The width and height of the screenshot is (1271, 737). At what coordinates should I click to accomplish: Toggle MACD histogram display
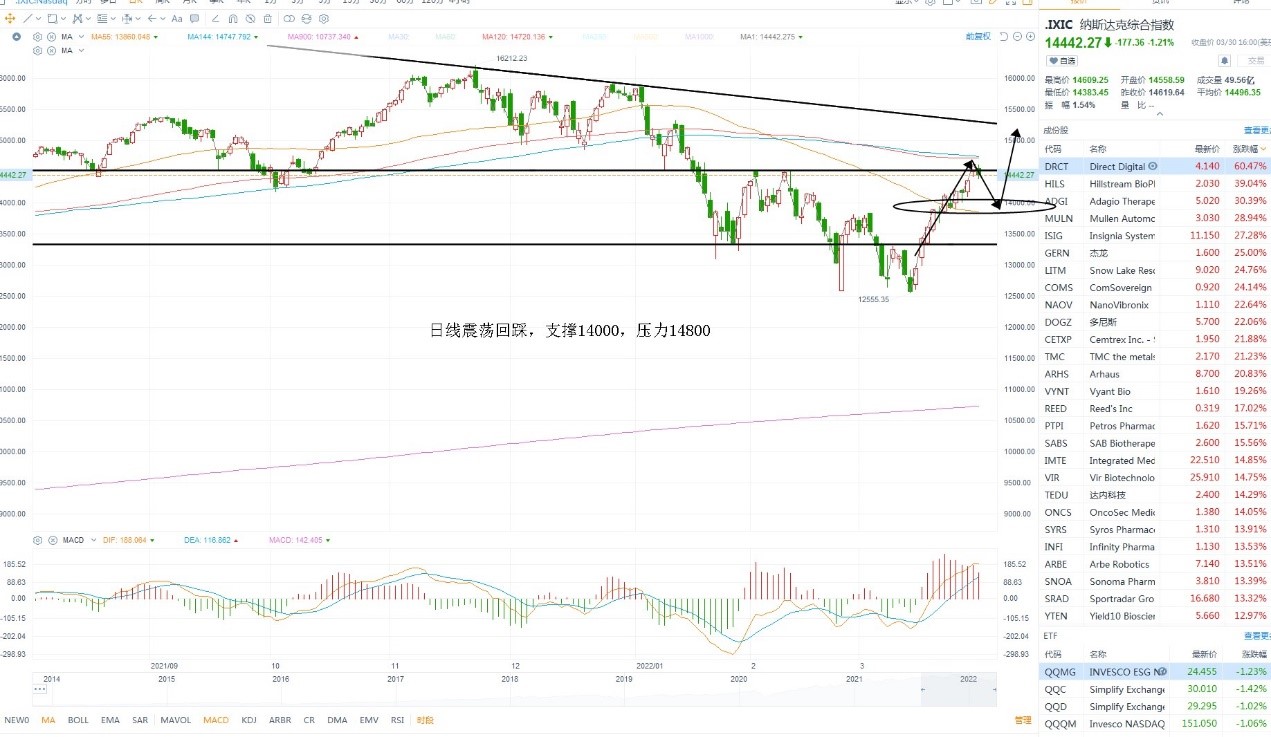click(299, 540)
